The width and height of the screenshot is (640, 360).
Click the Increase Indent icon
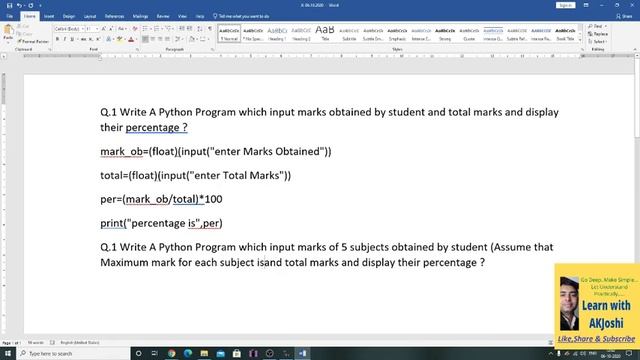(189, 29)
